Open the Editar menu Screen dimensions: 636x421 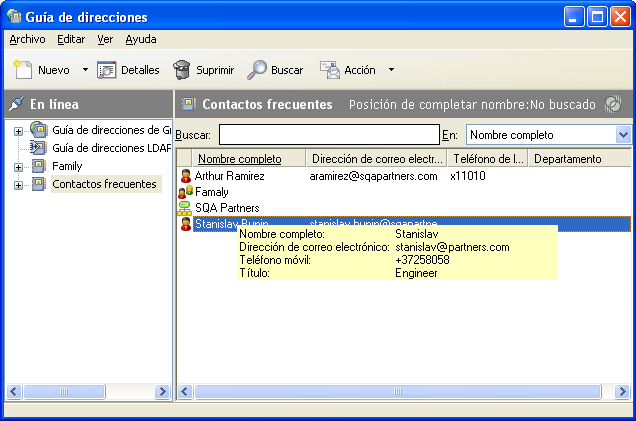pyautogui.click(x=71, y=39)
